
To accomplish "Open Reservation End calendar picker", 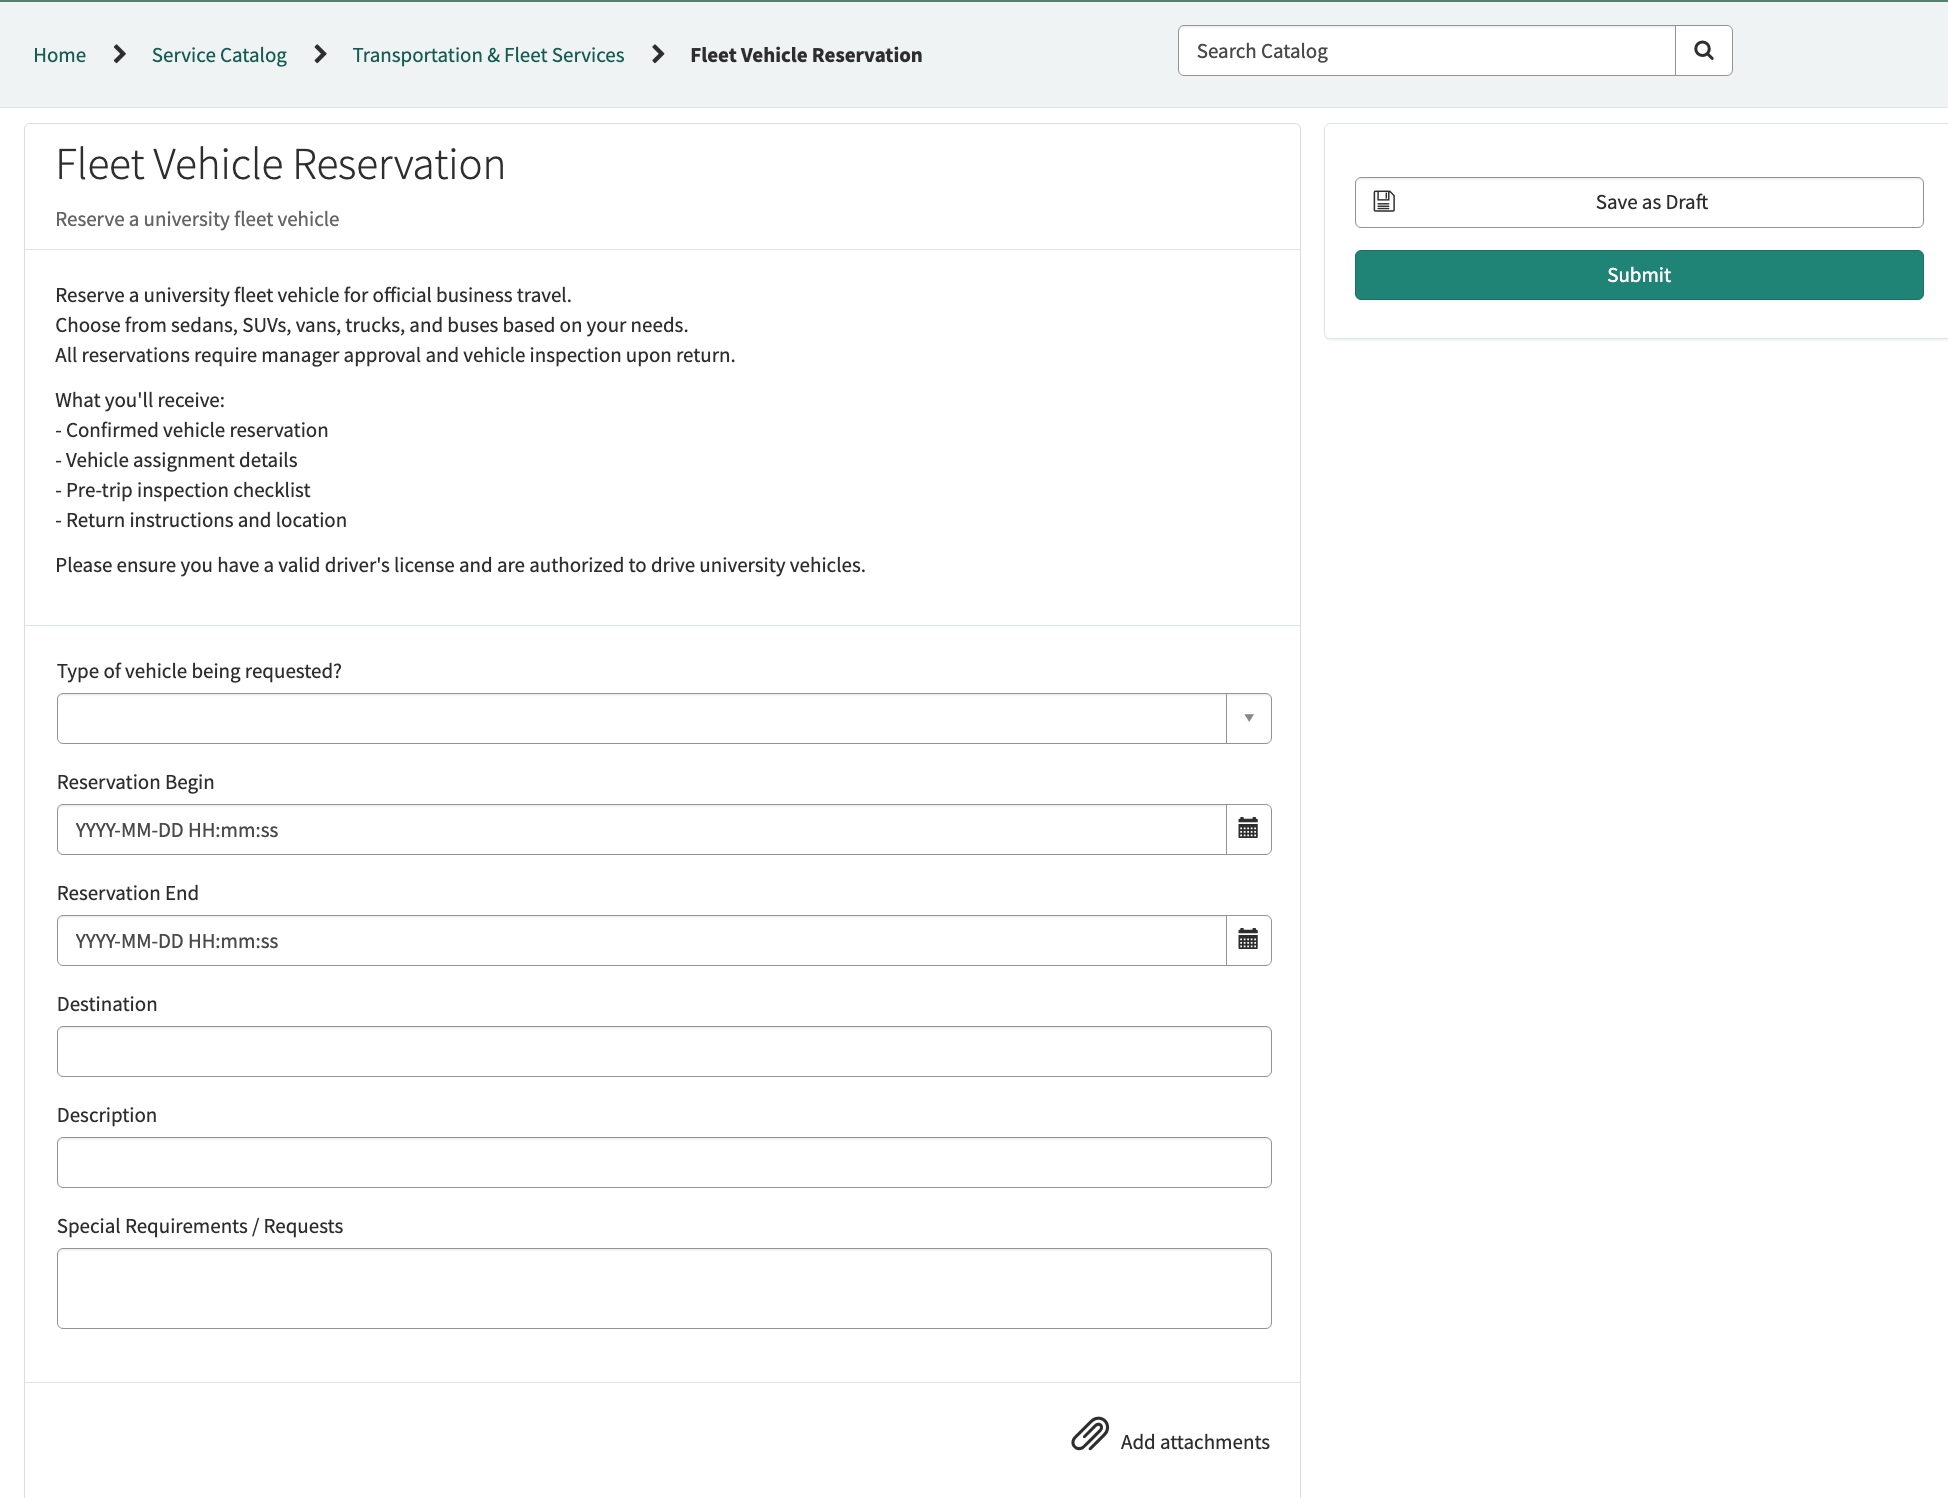I will 1248,940.
